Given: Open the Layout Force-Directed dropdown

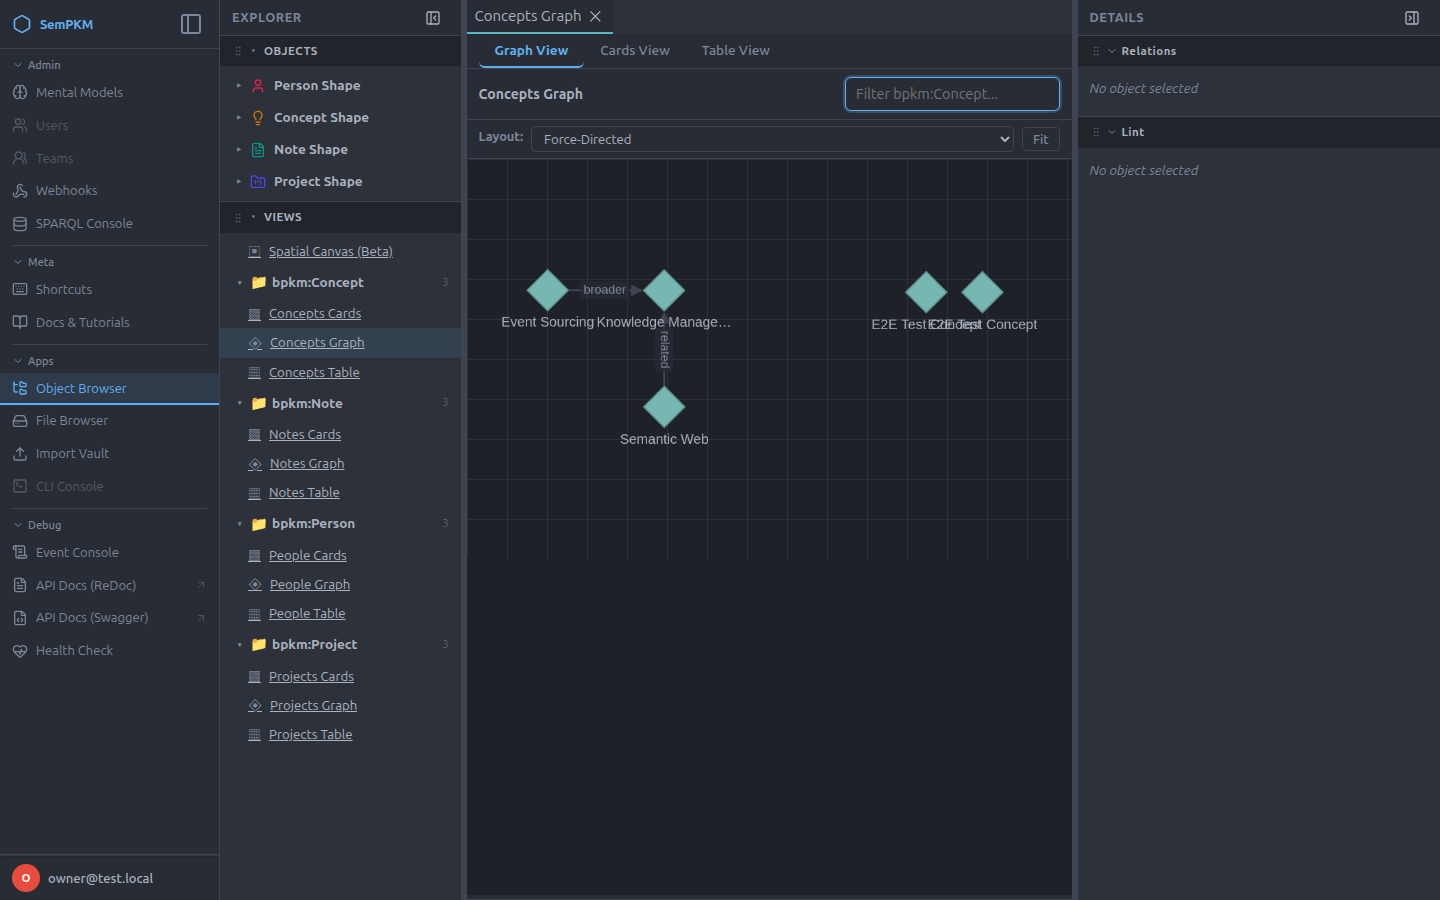Looking at the screenshot, I should [772, 139].
